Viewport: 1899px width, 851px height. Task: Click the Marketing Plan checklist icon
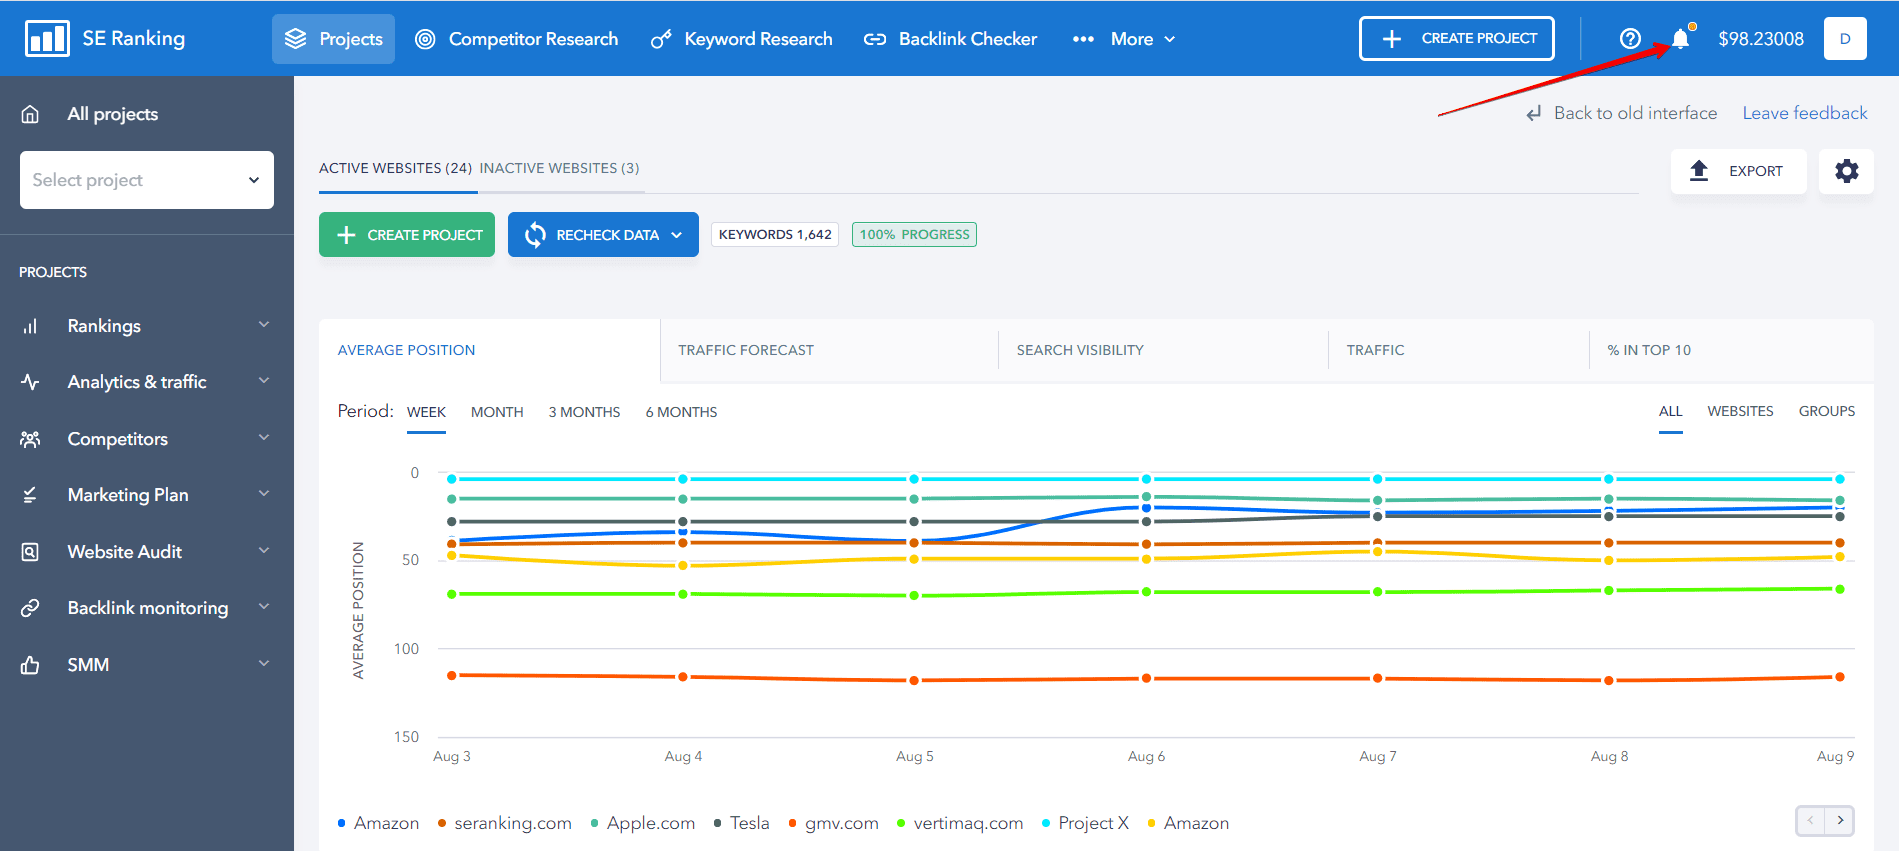pos(30,495)
